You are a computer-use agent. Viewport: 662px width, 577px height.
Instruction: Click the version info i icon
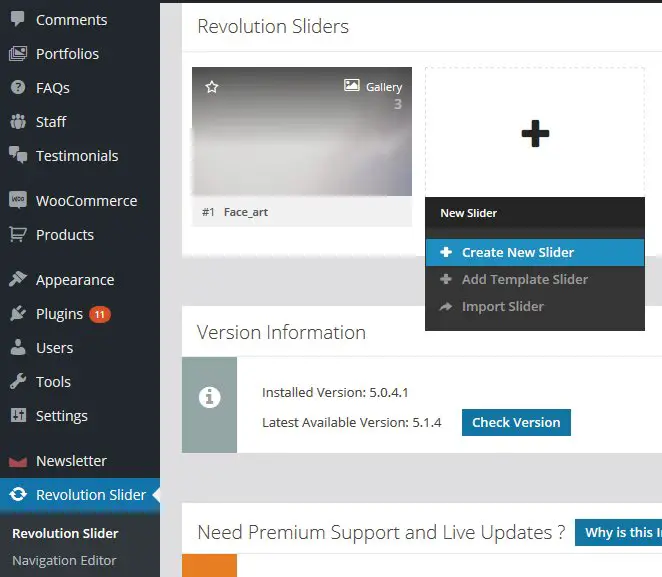(x=209, y=397)
